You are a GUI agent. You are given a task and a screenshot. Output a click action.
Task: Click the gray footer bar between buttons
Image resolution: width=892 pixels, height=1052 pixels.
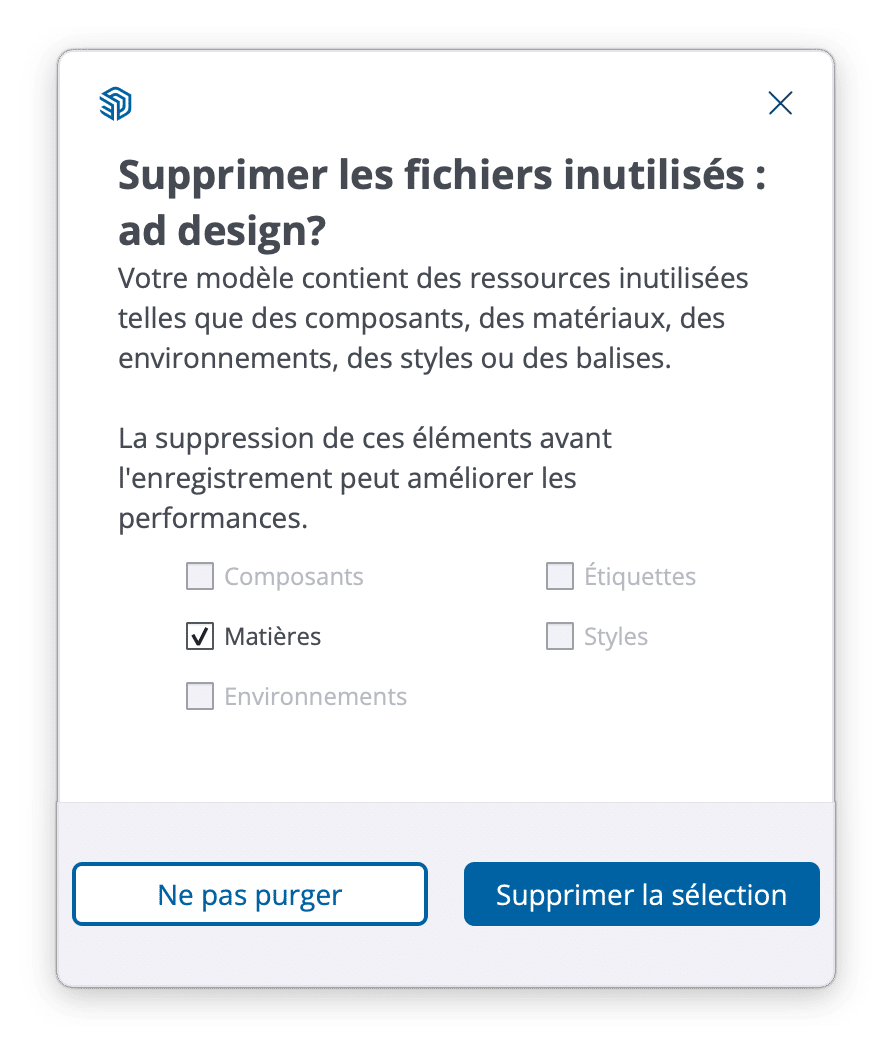pos(446,894)
